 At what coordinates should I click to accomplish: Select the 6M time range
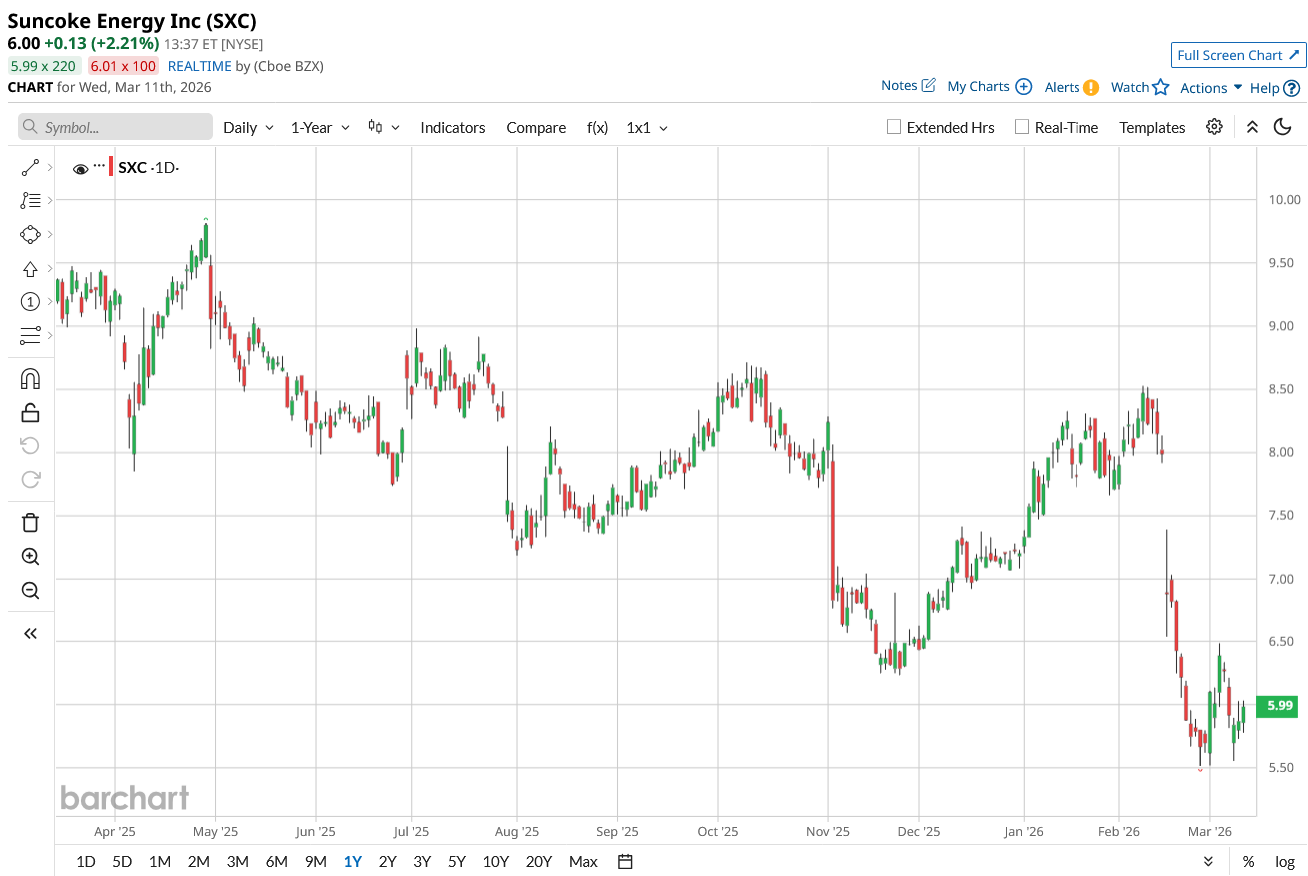pyautogui.click(x=276, y=861)
